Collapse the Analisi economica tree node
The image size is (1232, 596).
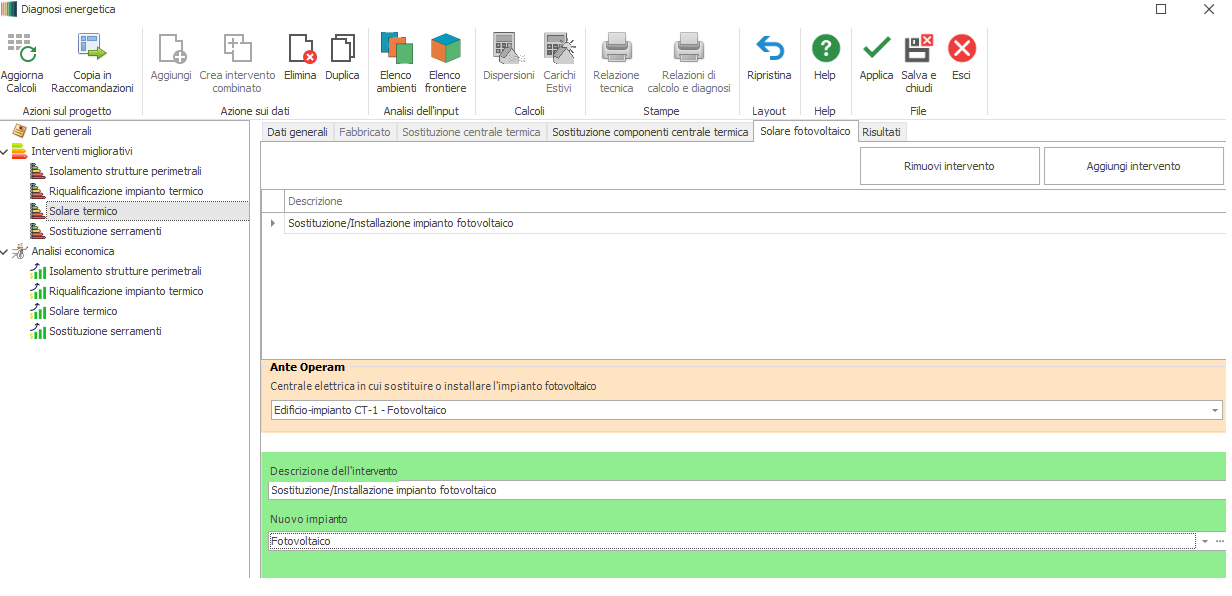(5, 252)
